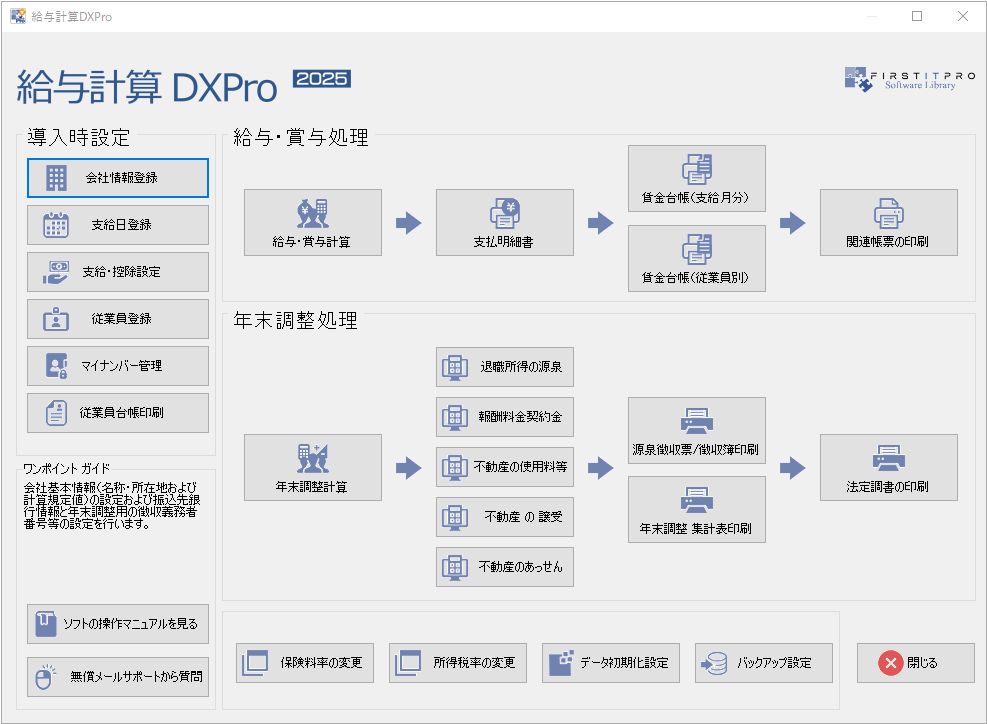Screen dimensions: 987x724
Task: Click the book icon beside 操作マニュアル
Action: pos(45,624)
